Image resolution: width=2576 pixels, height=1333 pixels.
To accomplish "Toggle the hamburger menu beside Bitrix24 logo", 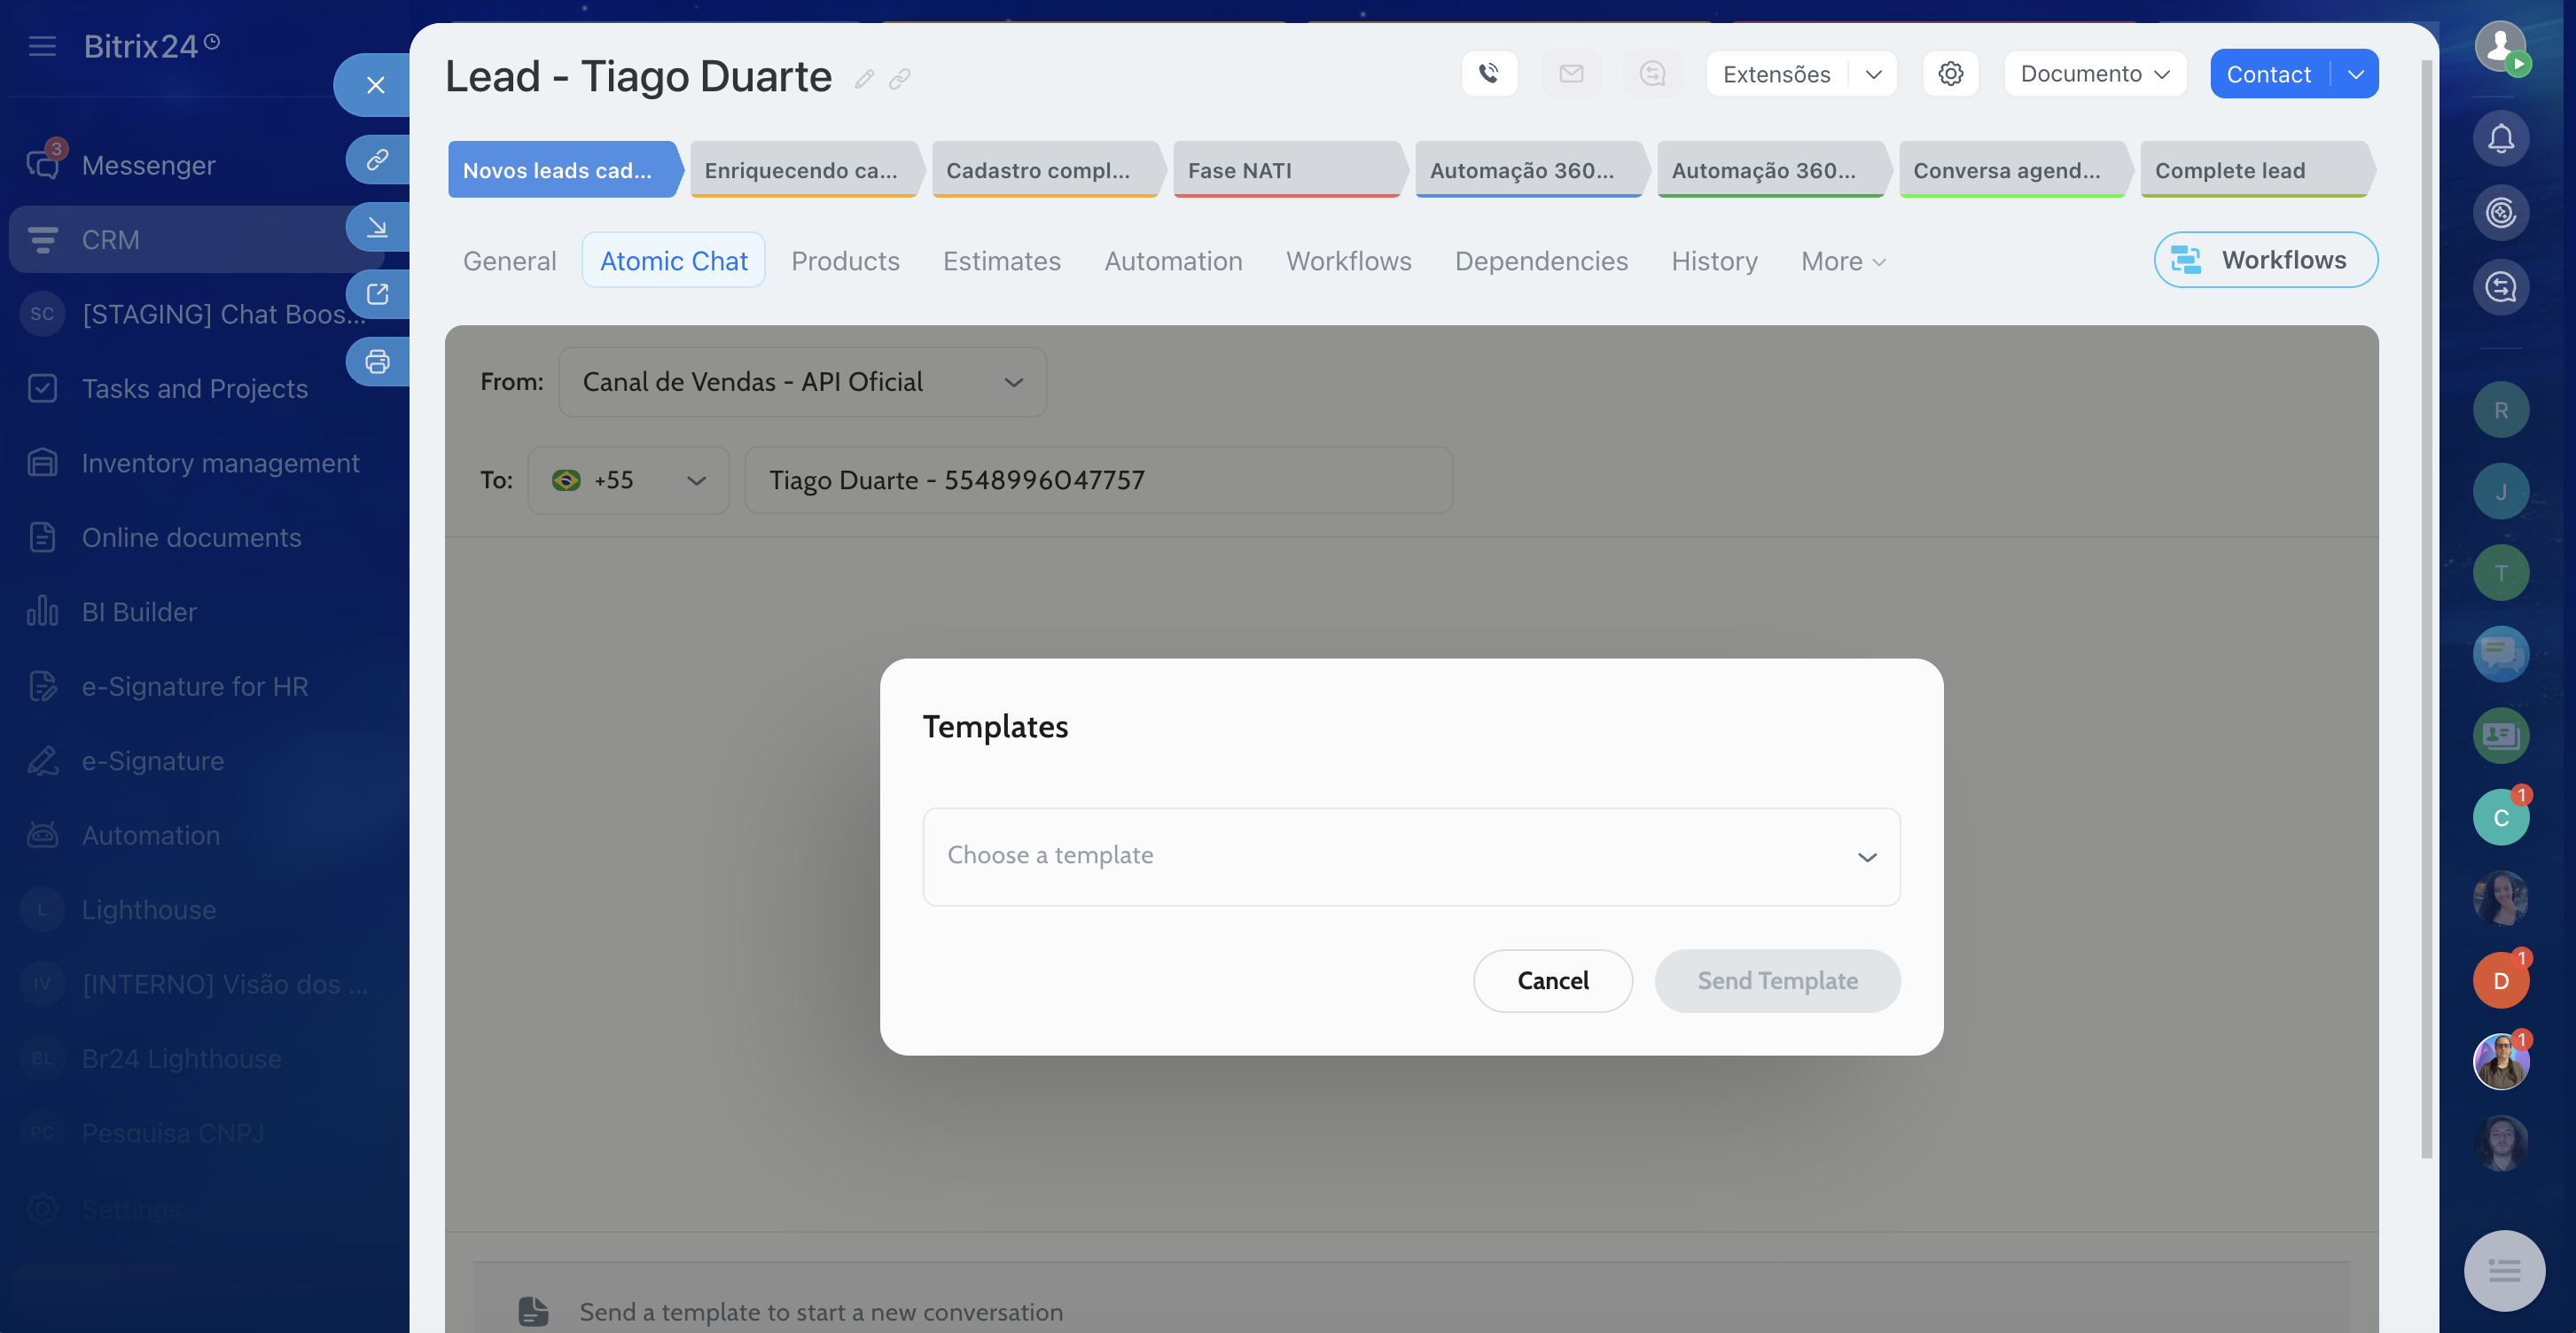I will click(x=42, y=46).
